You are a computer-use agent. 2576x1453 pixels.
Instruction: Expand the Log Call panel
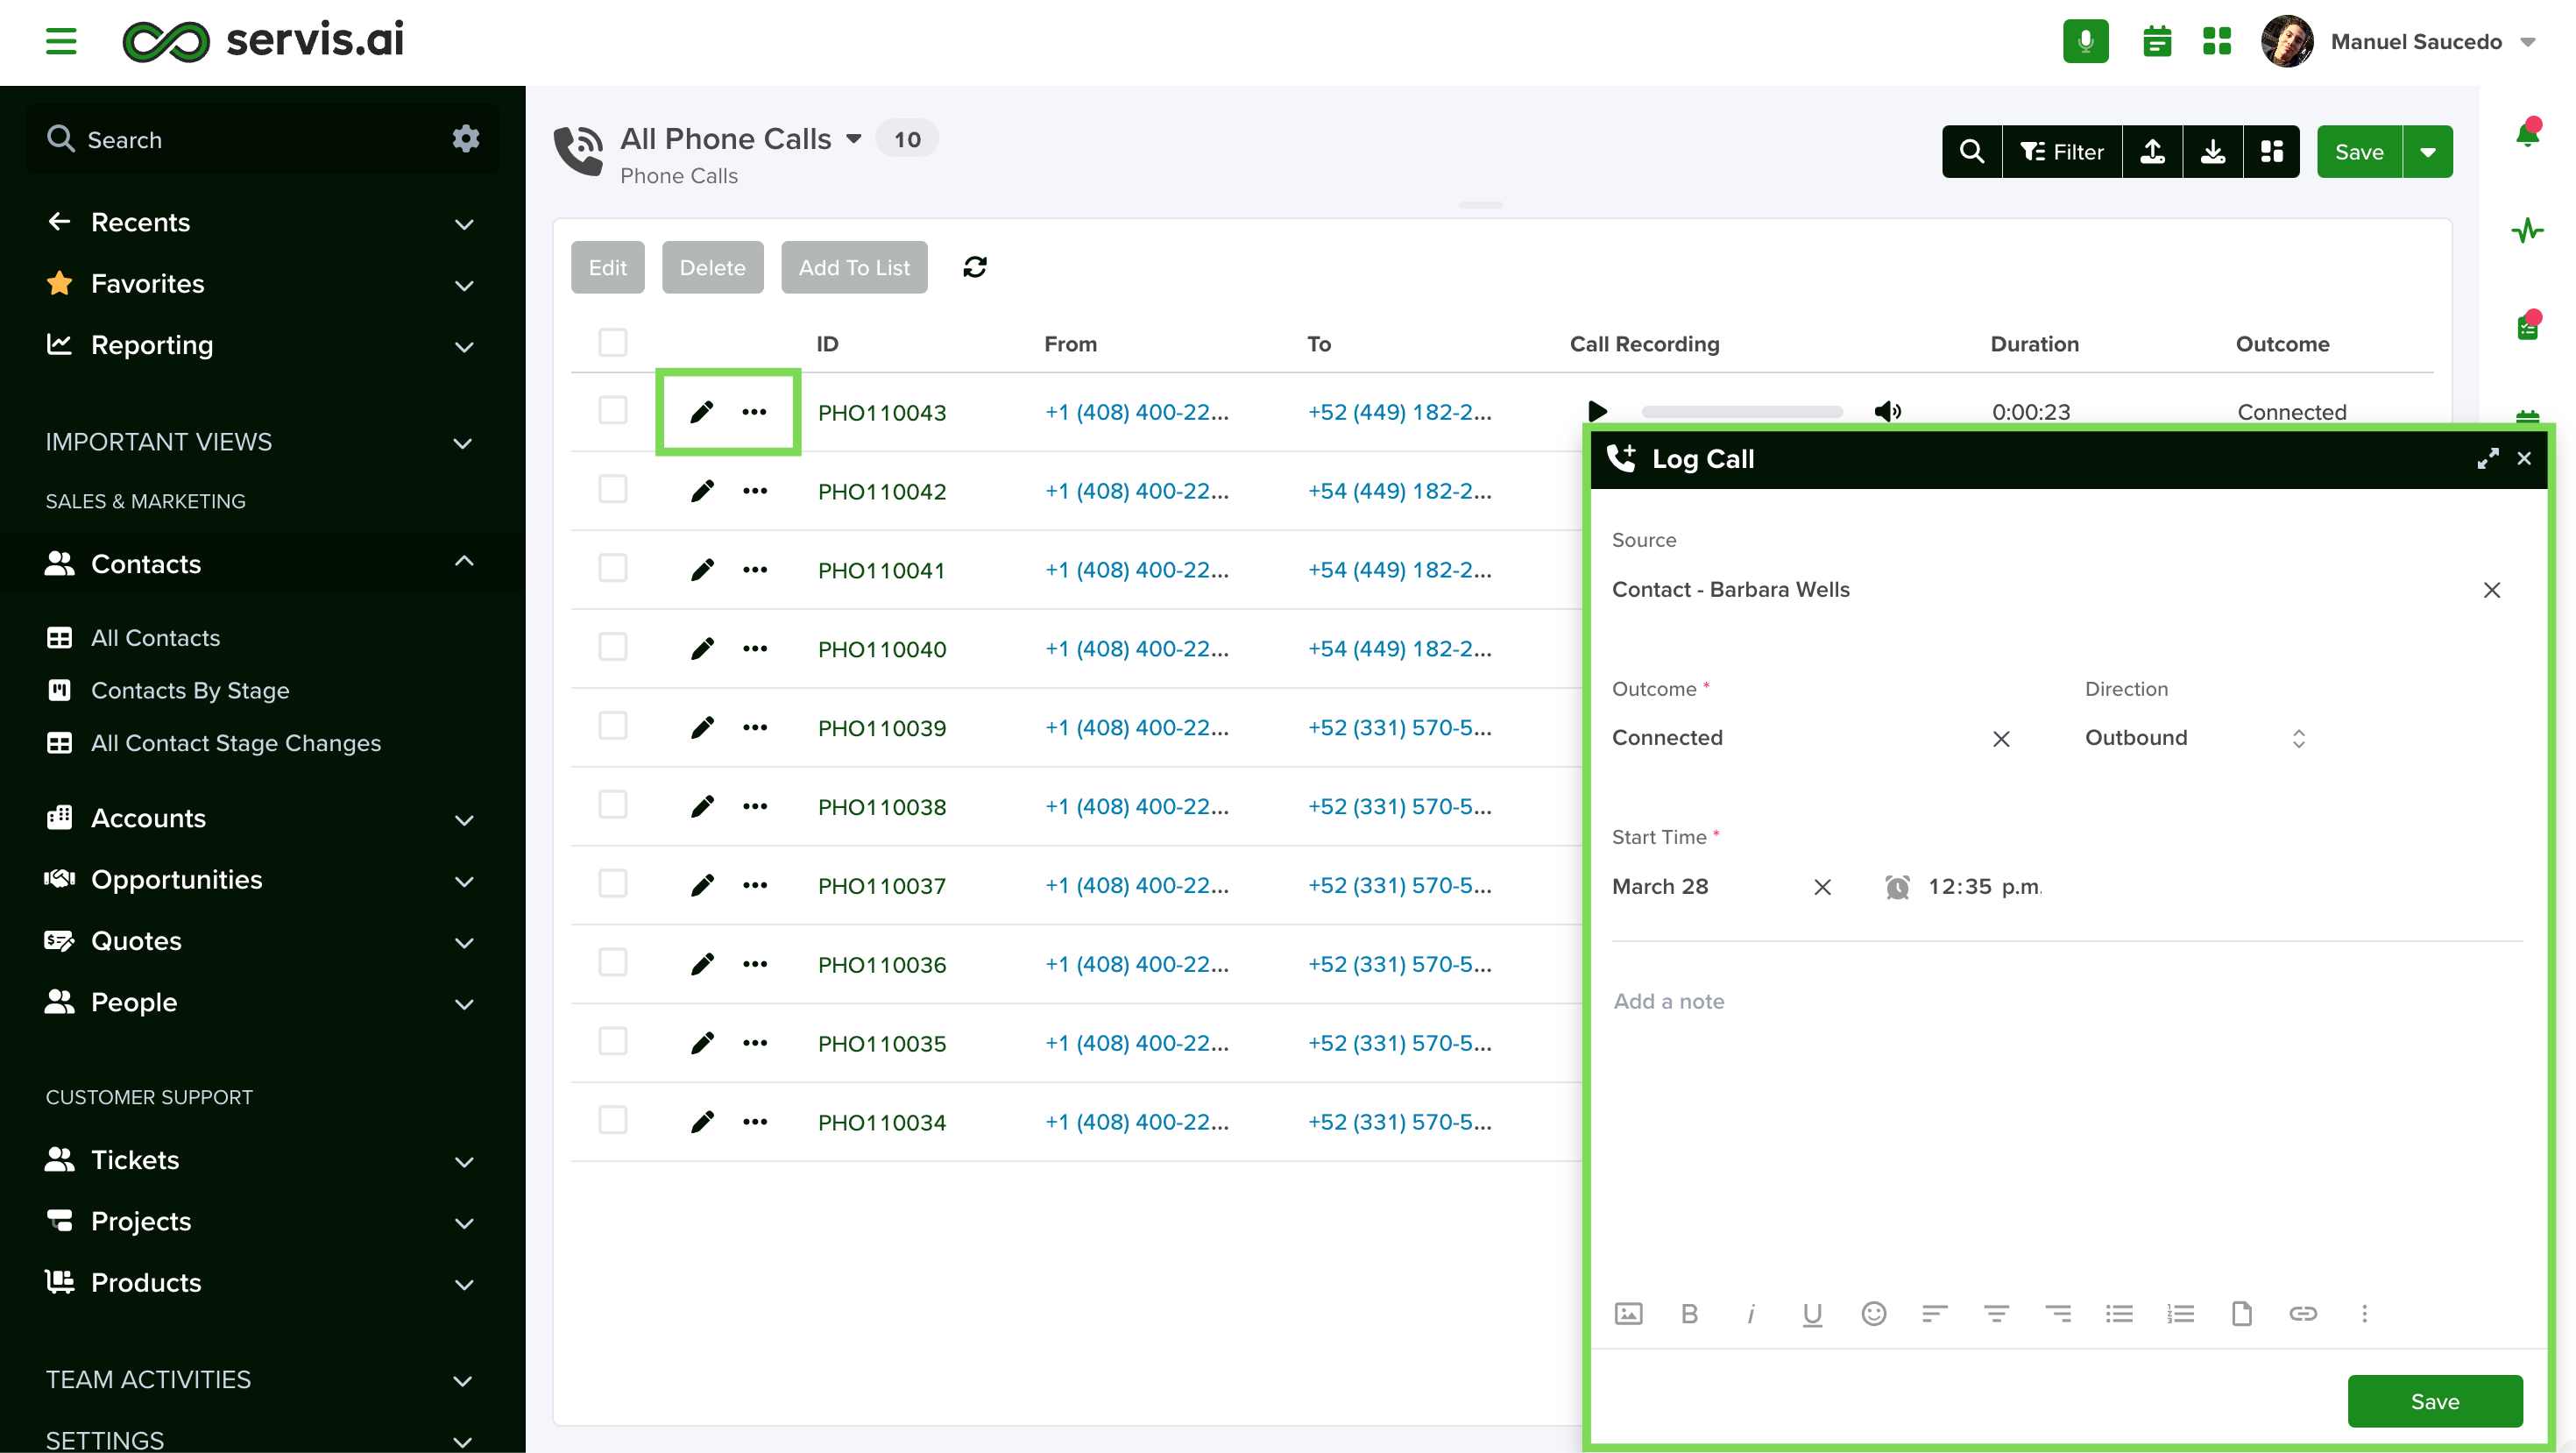coord(2488,459)
